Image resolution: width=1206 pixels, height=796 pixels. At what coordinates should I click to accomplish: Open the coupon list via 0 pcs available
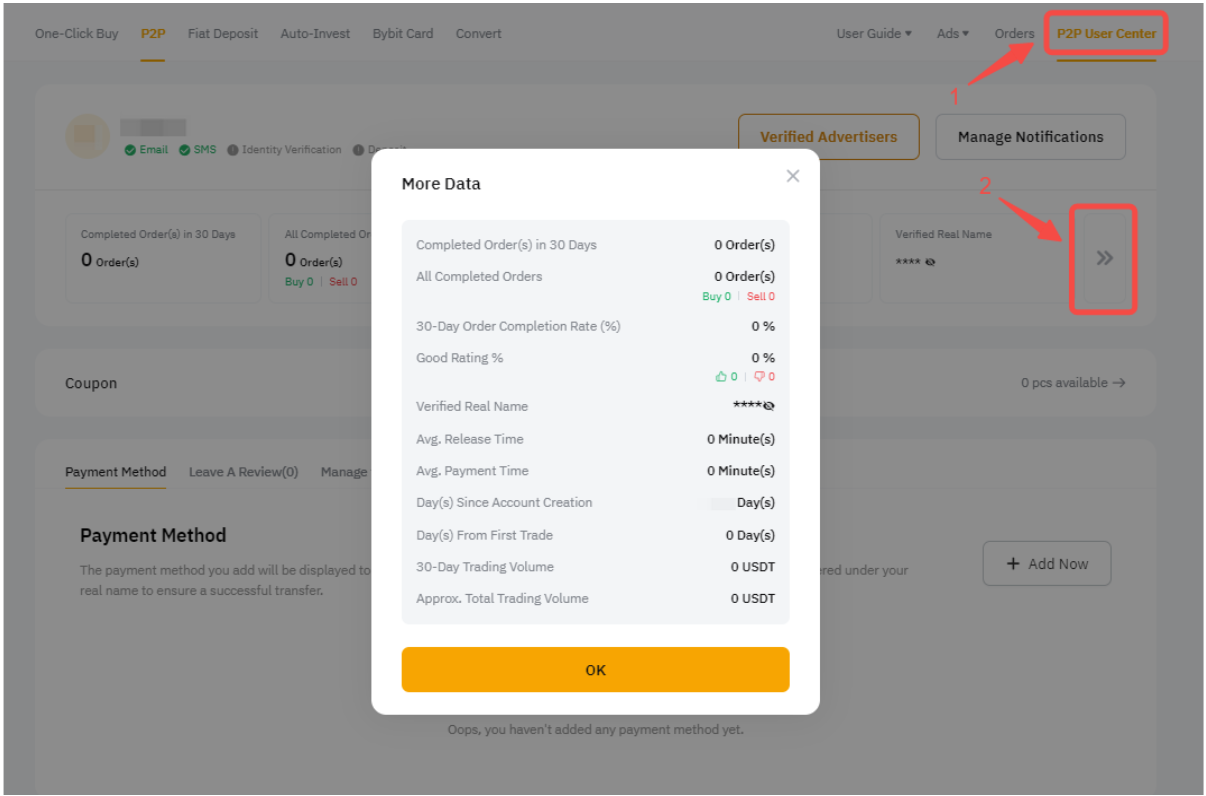tap(1072, 383)
